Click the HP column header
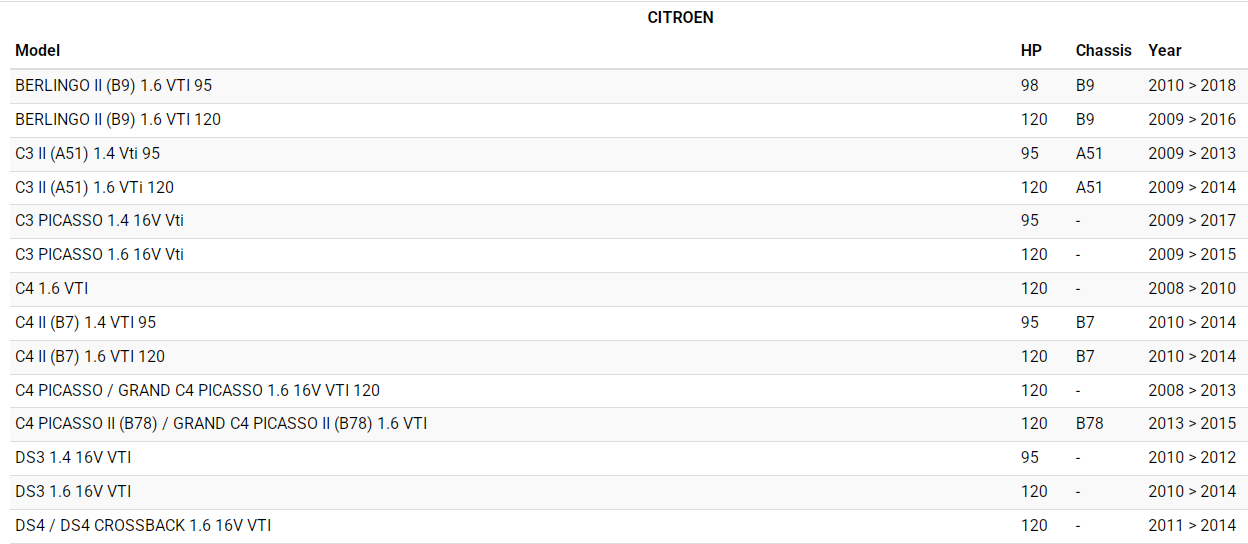This screenshot has width=1248, height=544. pos(1031,50)
